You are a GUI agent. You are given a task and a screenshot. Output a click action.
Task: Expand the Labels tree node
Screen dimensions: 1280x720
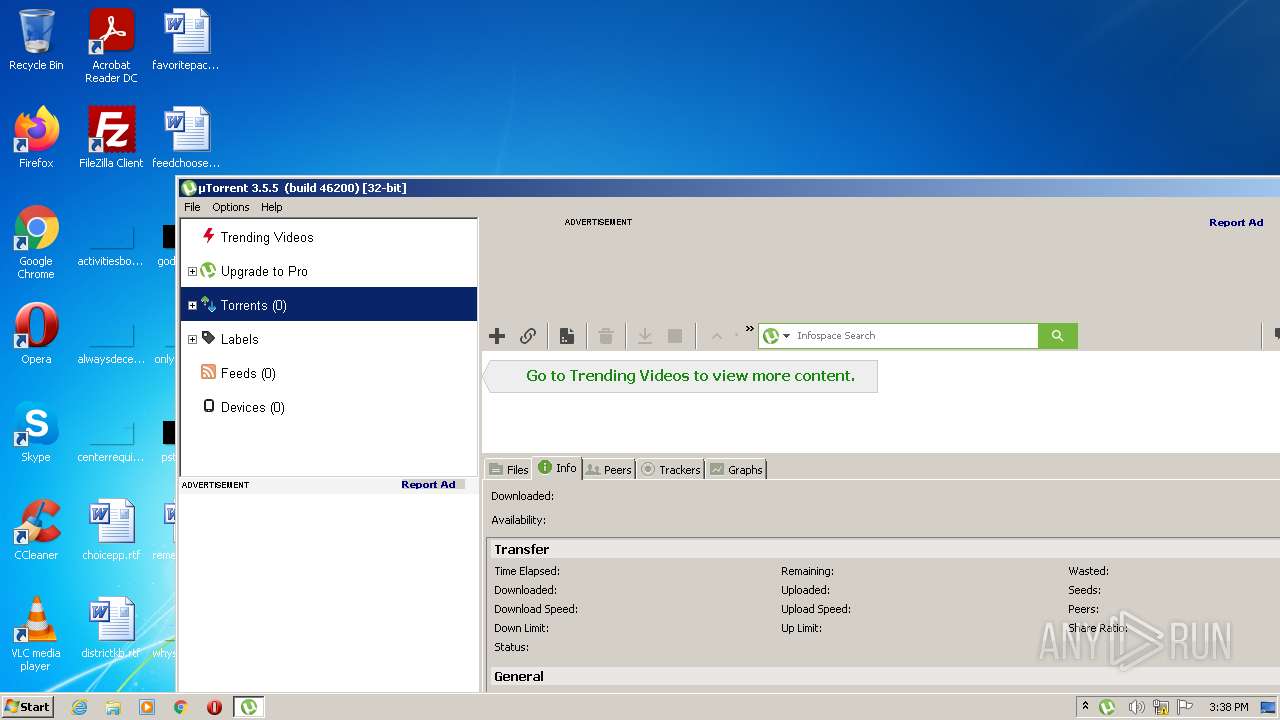pyautogui.click(x=192, y=339)
